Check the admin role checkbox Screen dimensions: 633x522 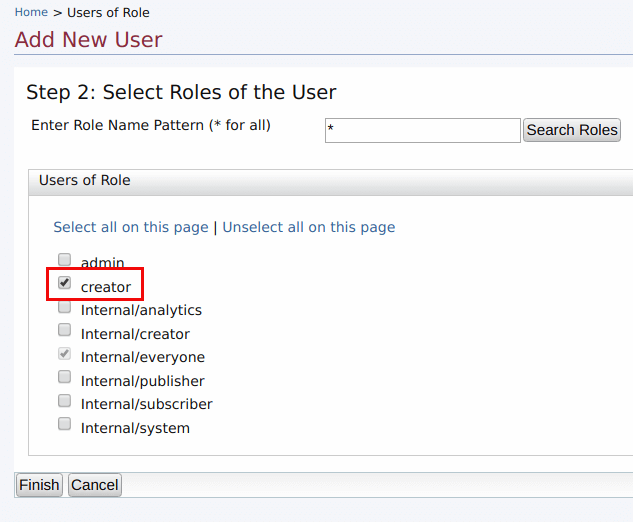(65, 260)
